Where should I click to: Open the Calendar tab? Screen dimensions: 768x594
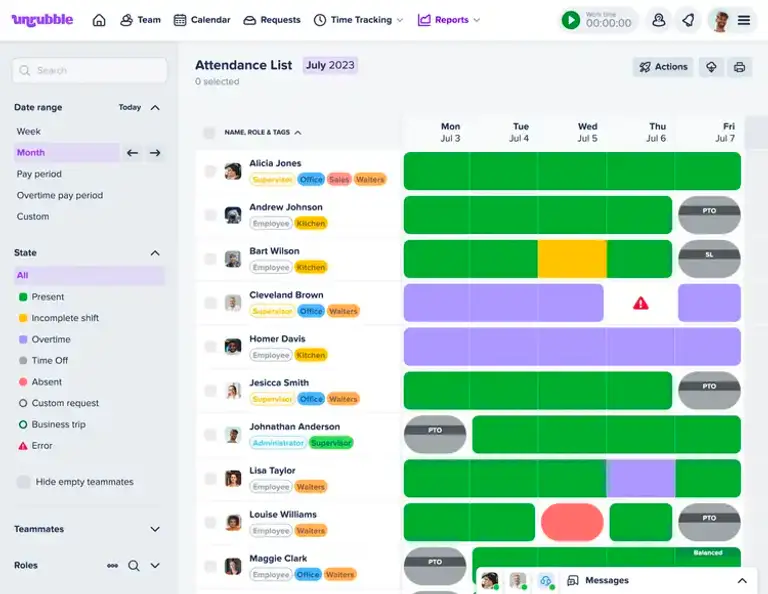[201, 20]
